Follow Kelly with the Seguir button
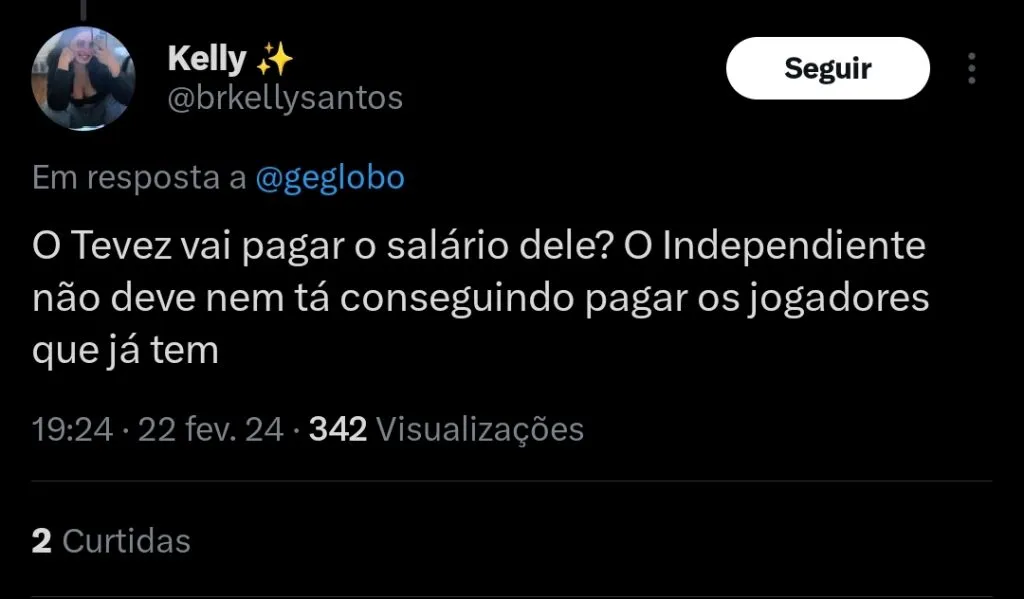 click(827, 69)
